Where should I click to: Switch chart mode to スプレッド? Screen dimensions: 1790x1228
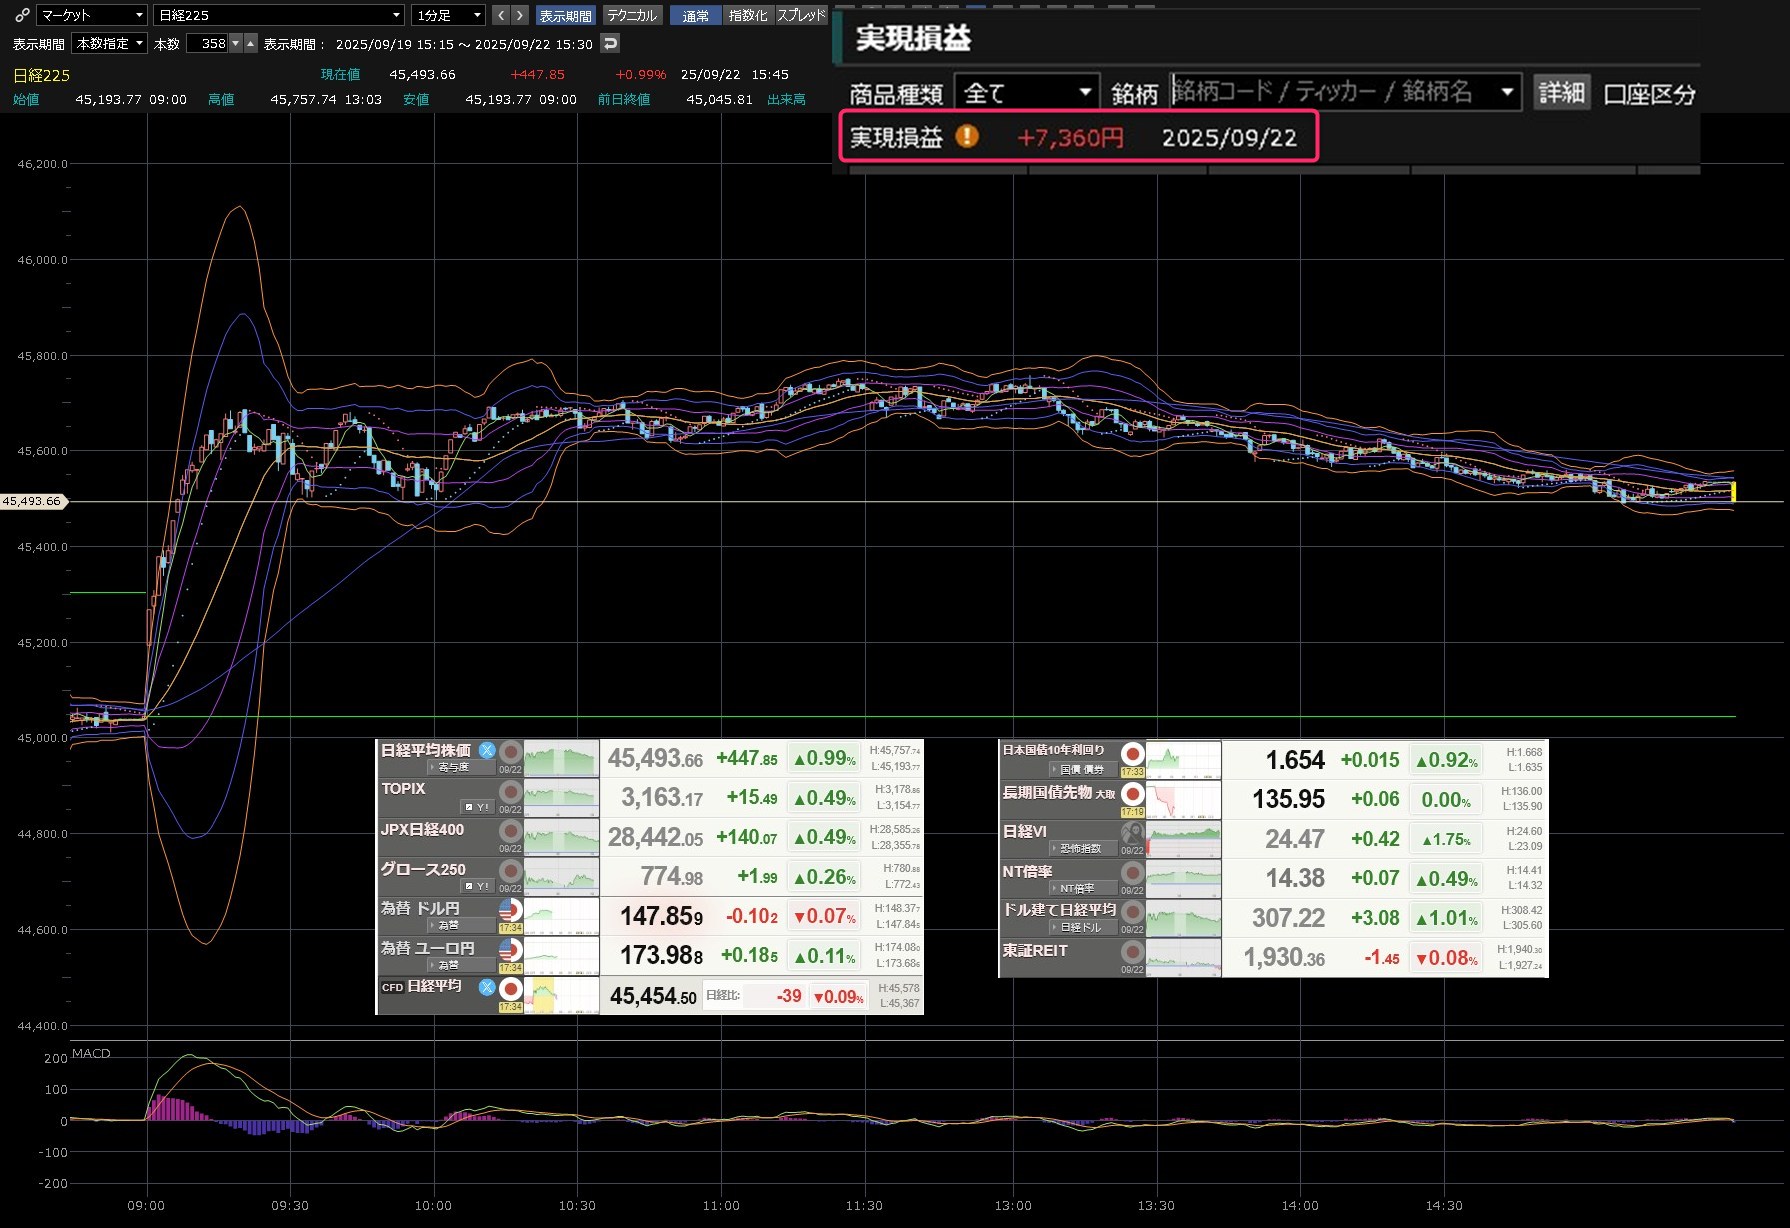[802, 15]
